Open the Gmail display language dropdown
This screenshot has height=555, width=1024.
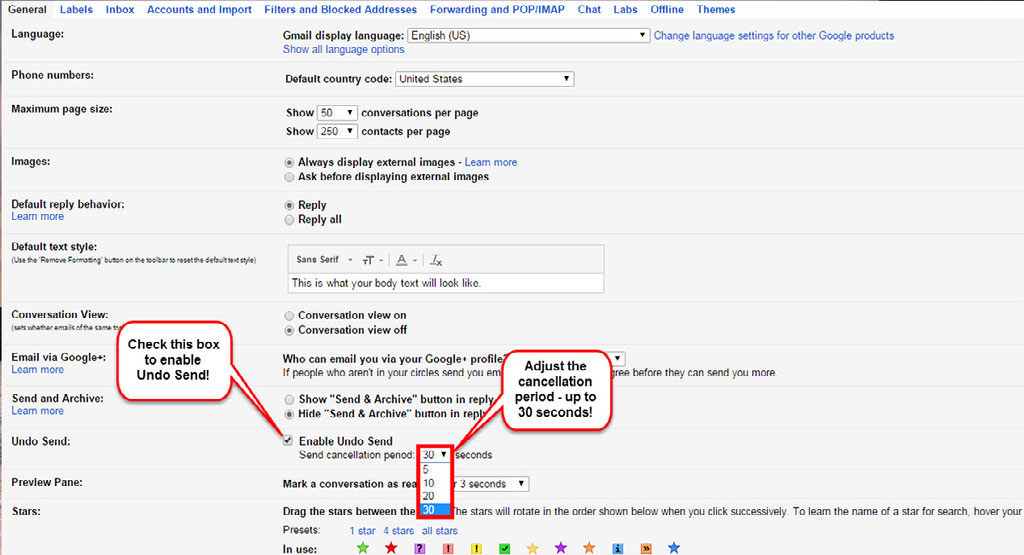tap(528, 35)
